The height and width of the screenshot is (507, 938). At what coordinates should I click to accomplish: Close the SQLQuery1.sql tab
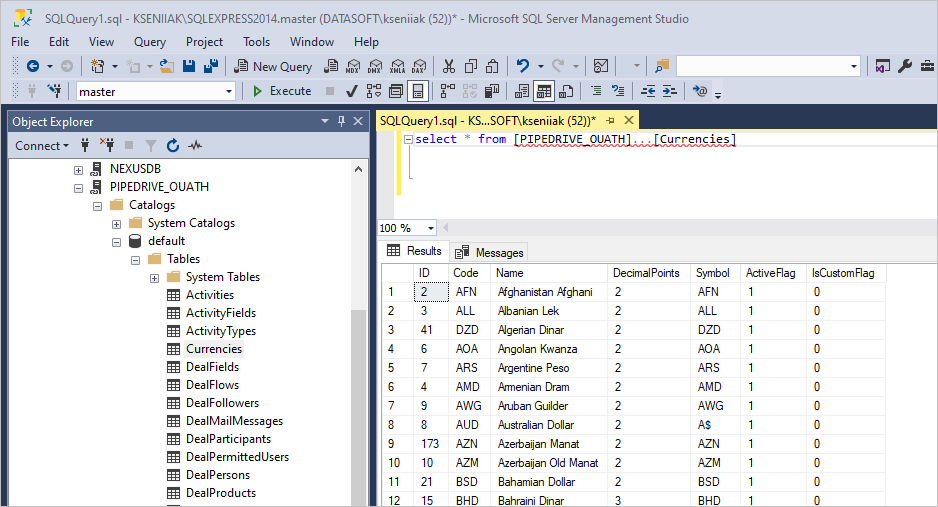click(629, 120)
